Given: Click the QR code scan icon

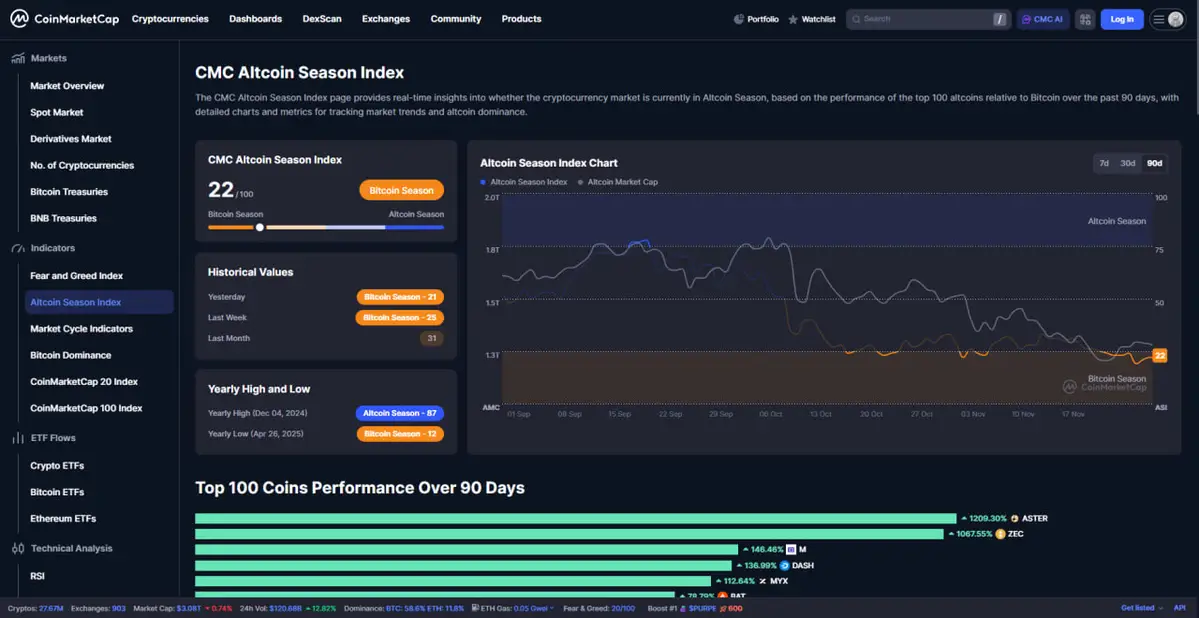Looking at the screenshot, I should tap(1084, 18).
